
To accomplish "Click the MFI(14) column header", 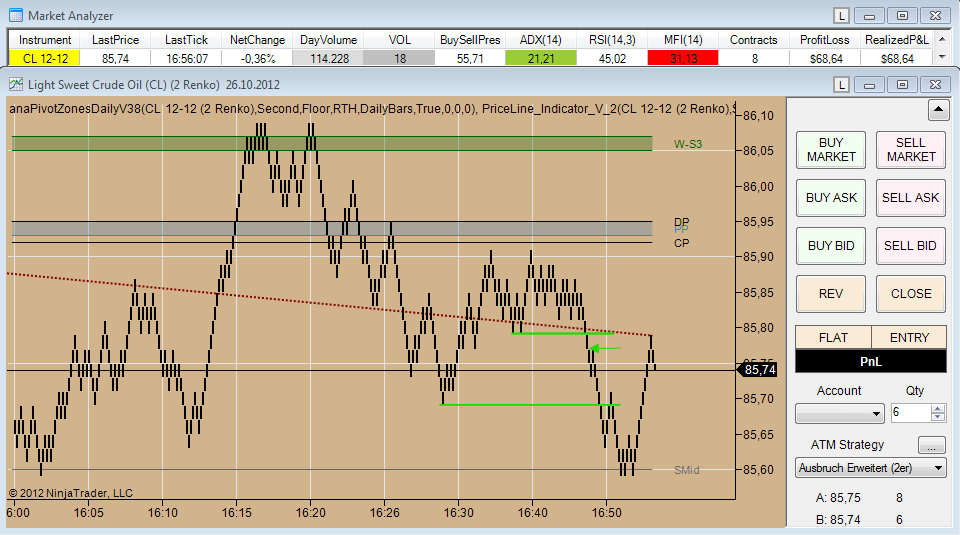I will coord(683,40).
